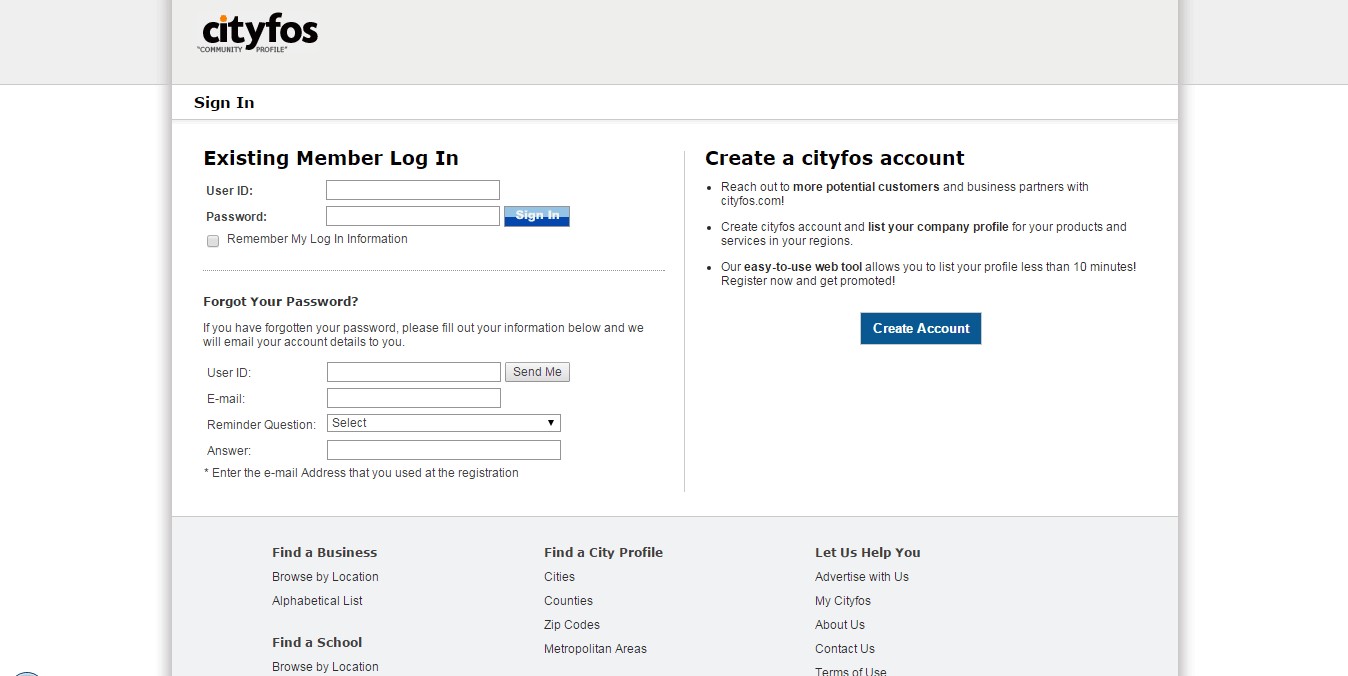The width and height of the screenshot is (1348, 676).
Task: Click the "Create a cityfos account" heading
Action: pyautogui.click(x=835, y=158)
